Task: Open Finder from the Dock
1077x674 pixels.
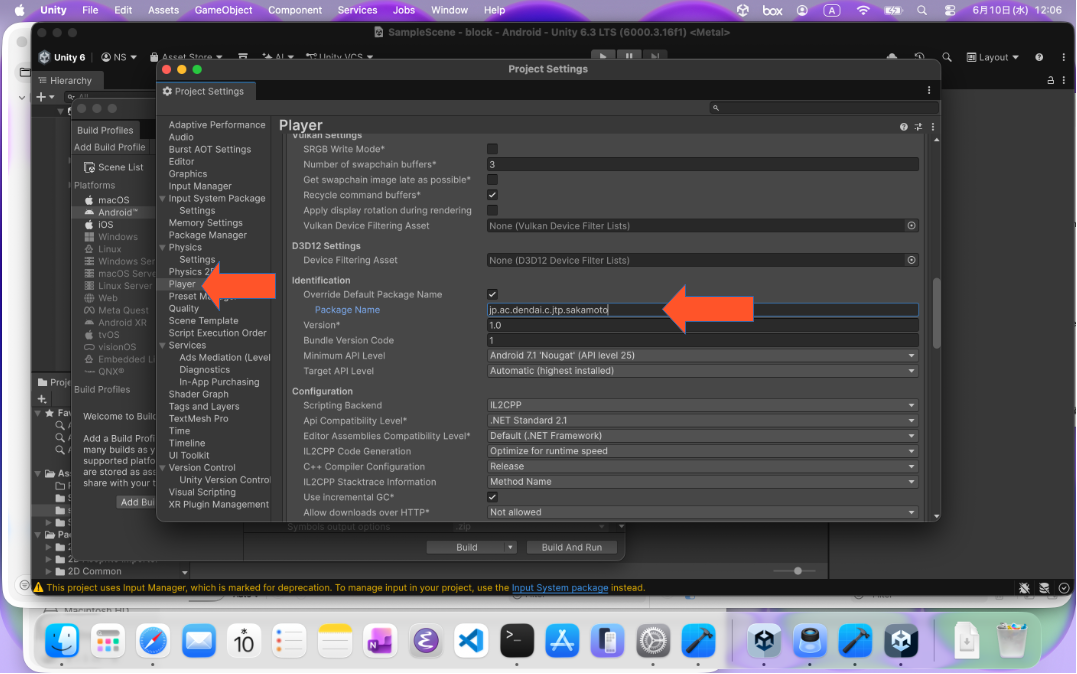Action: pyautogui.click(x=62, y=641)
